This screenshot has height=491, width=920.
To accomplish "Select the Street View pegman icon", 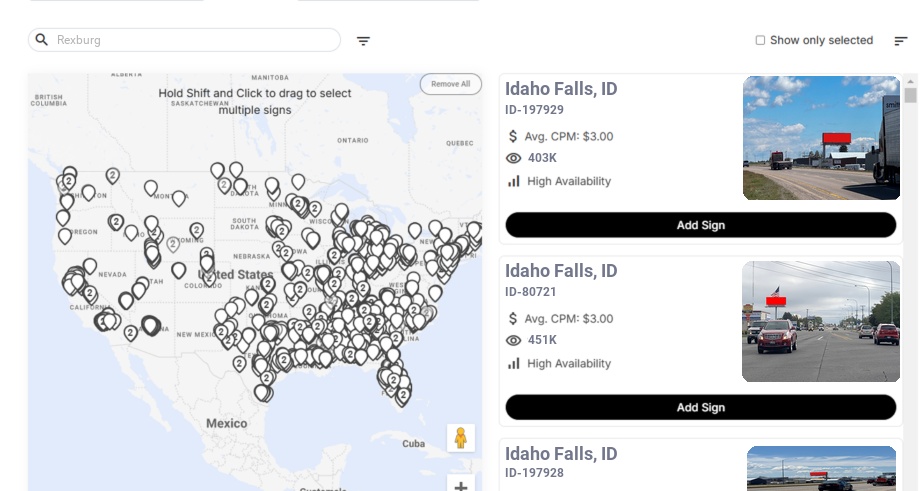I will coord(460,438).
